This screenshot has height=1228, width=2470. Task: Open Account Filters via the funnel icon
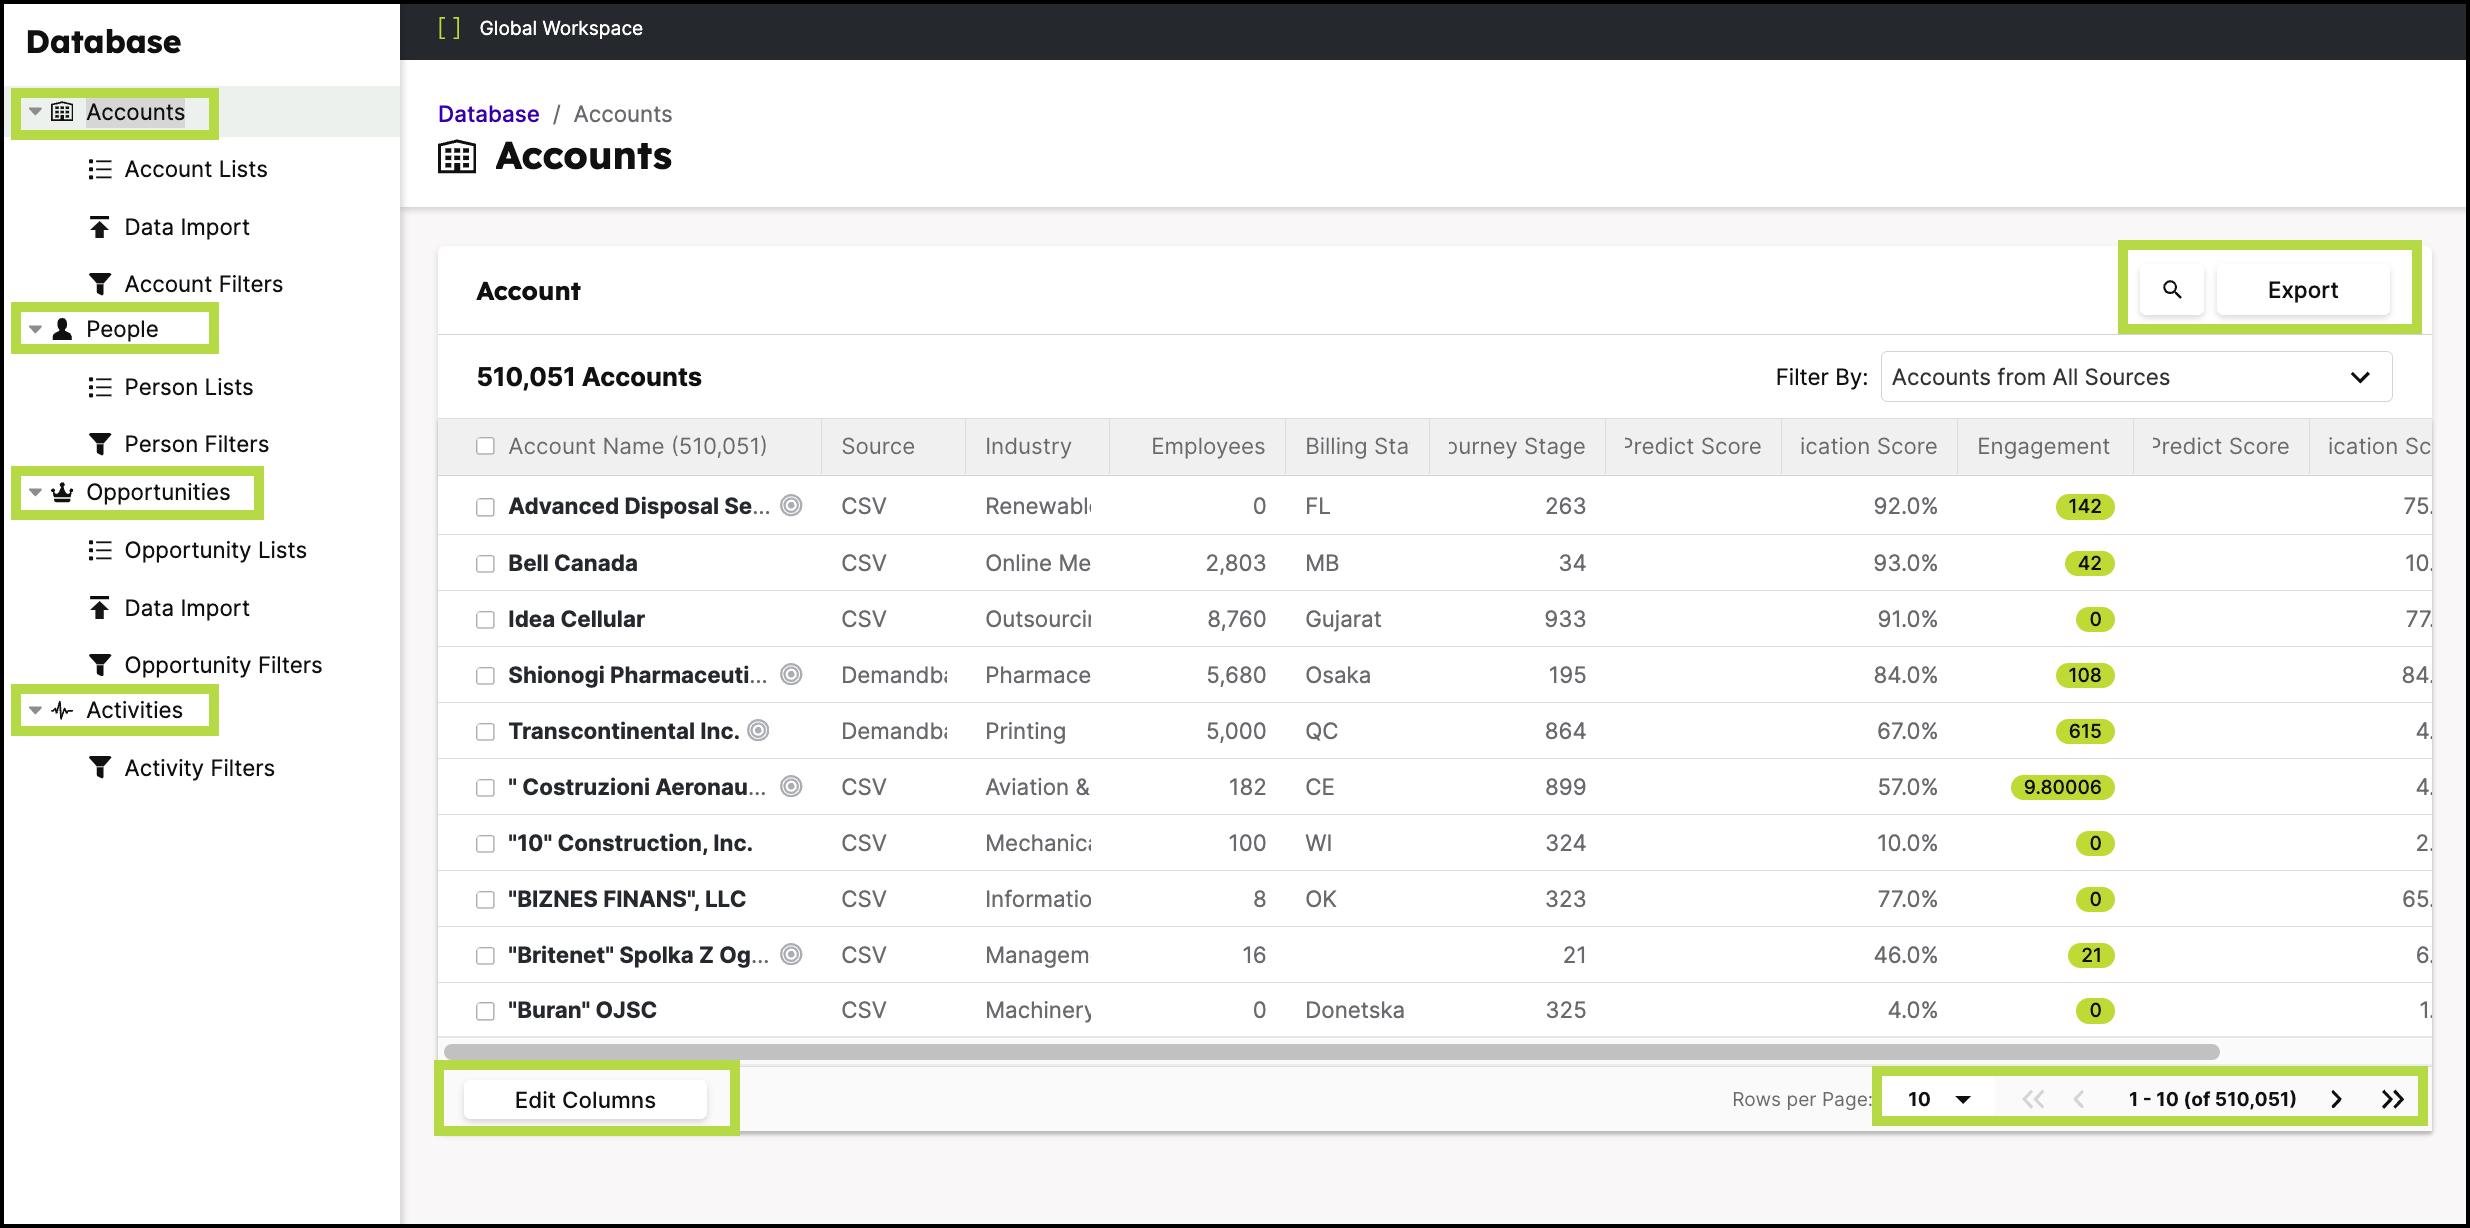[100, 283]
